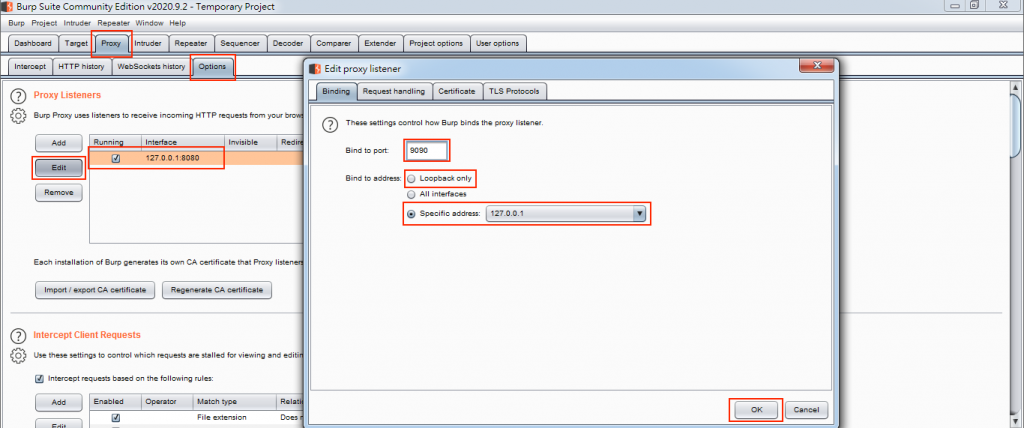Open the Repeater menu in menu bar

click(x=114, y=23)
